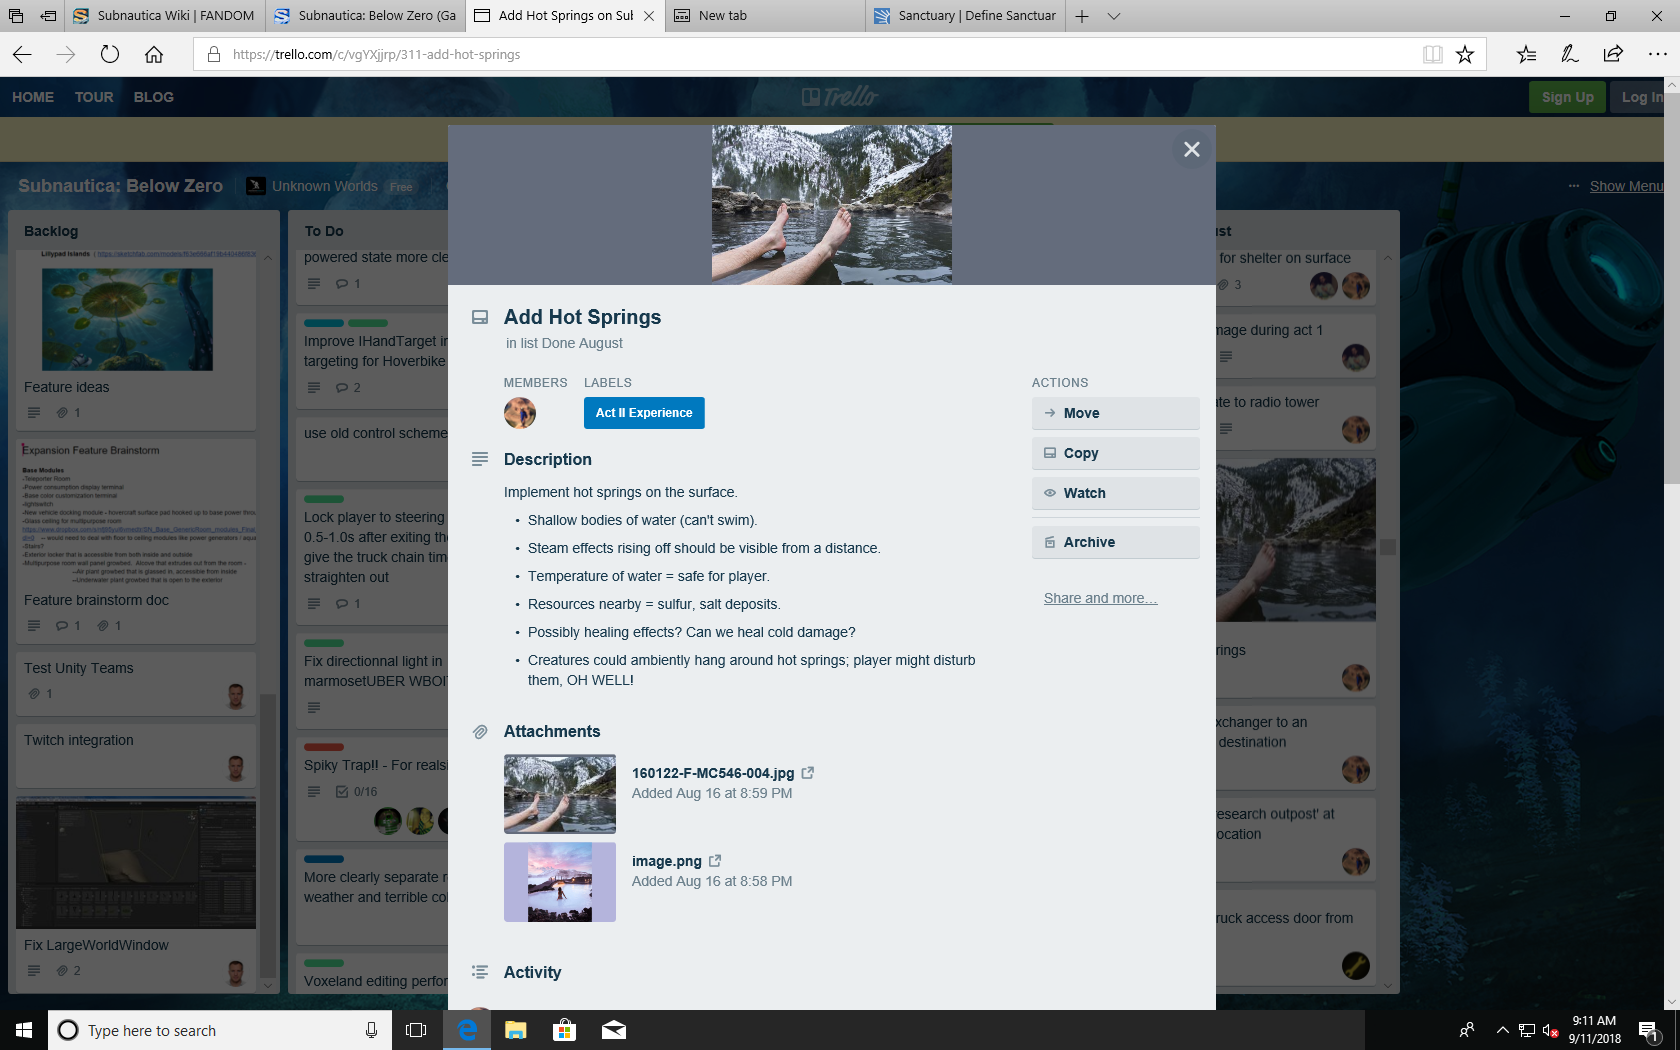
Task: Open the BLOG menu item
Action: (154, 97)
